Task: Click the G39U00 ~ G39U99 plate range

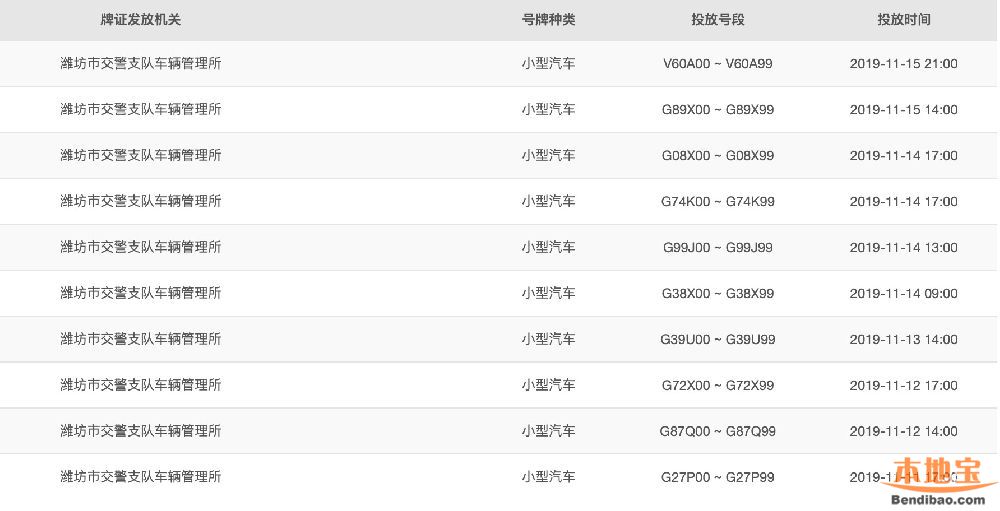Action: pos(718,340)
